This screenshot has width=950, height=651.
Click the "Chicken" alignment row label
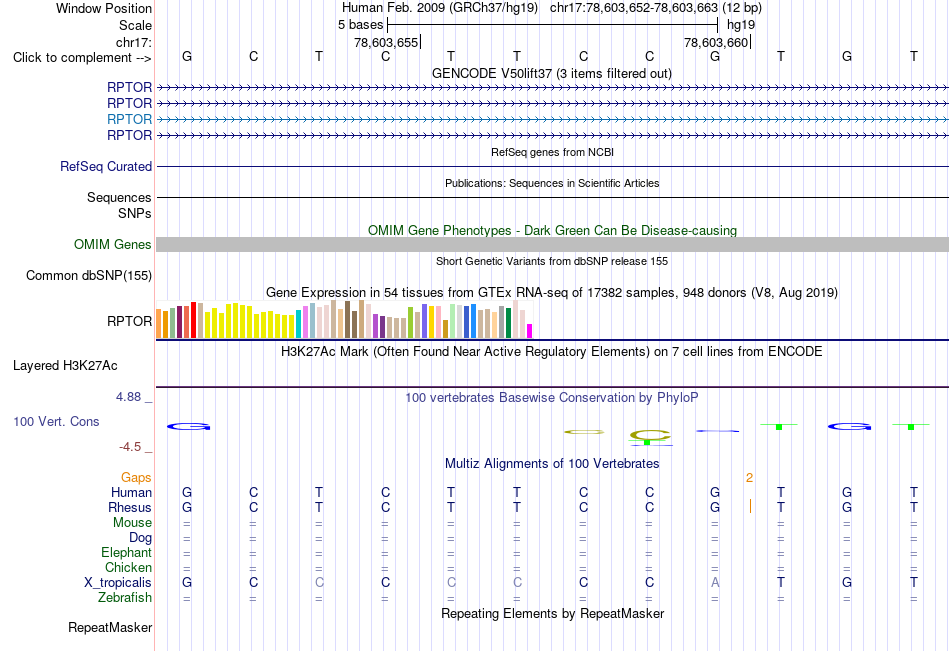128,567
